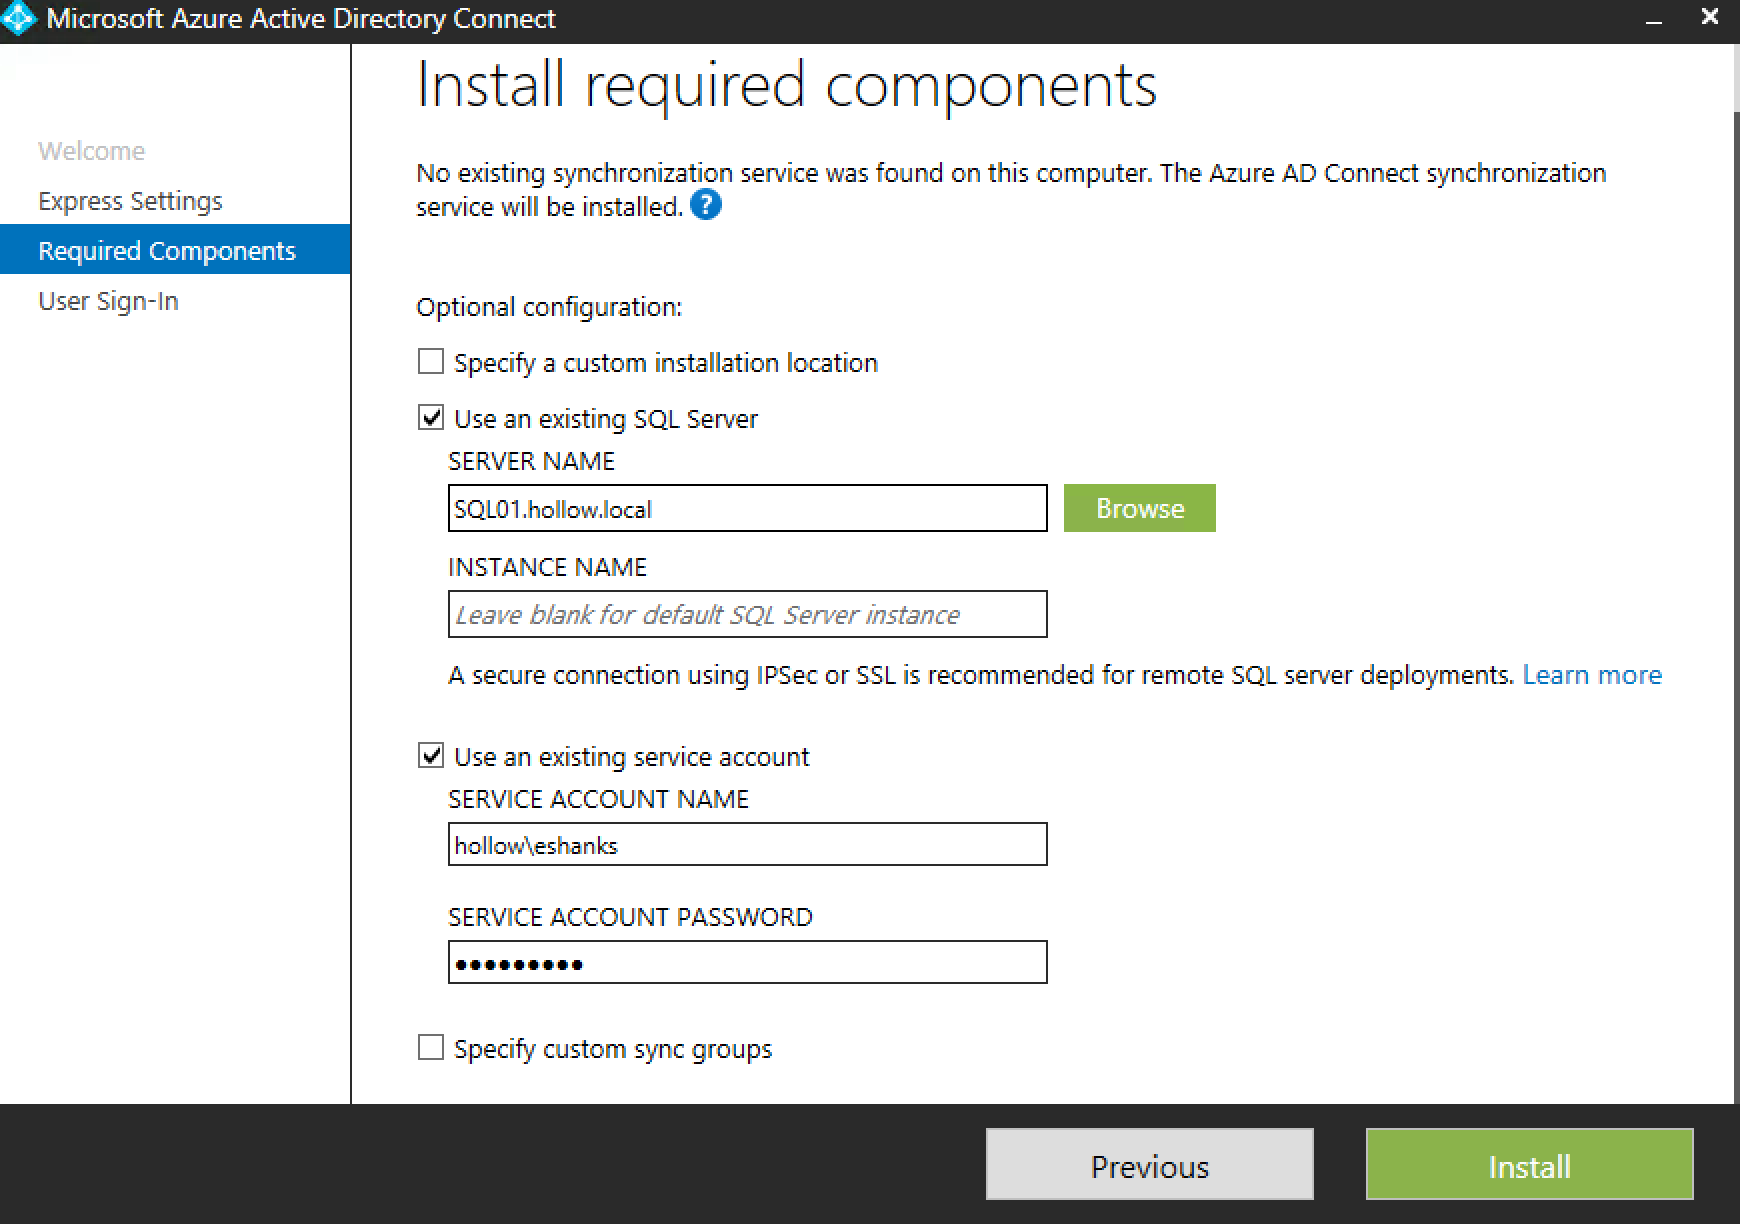Select the Service Account Password field
Viewport: 1740px width, 1224px height.
coord(747,963)
